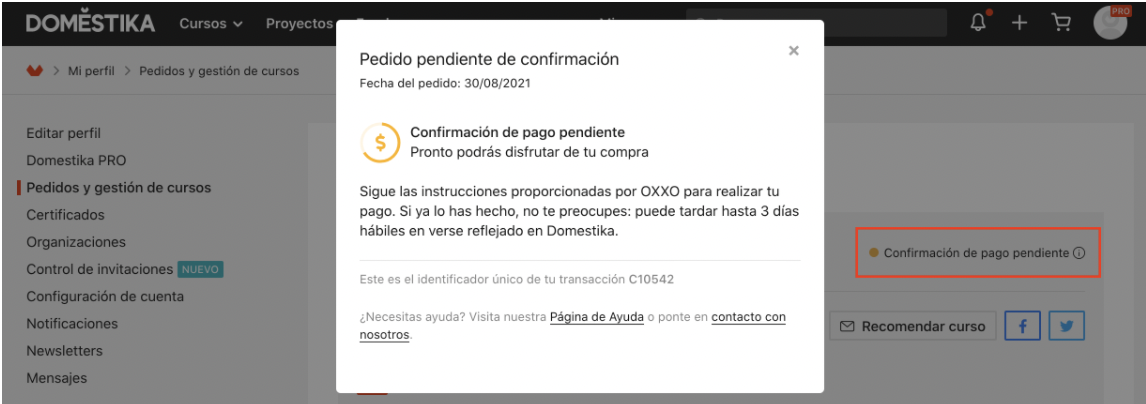Follow the Página de Ayuda link

pos(596,318)
